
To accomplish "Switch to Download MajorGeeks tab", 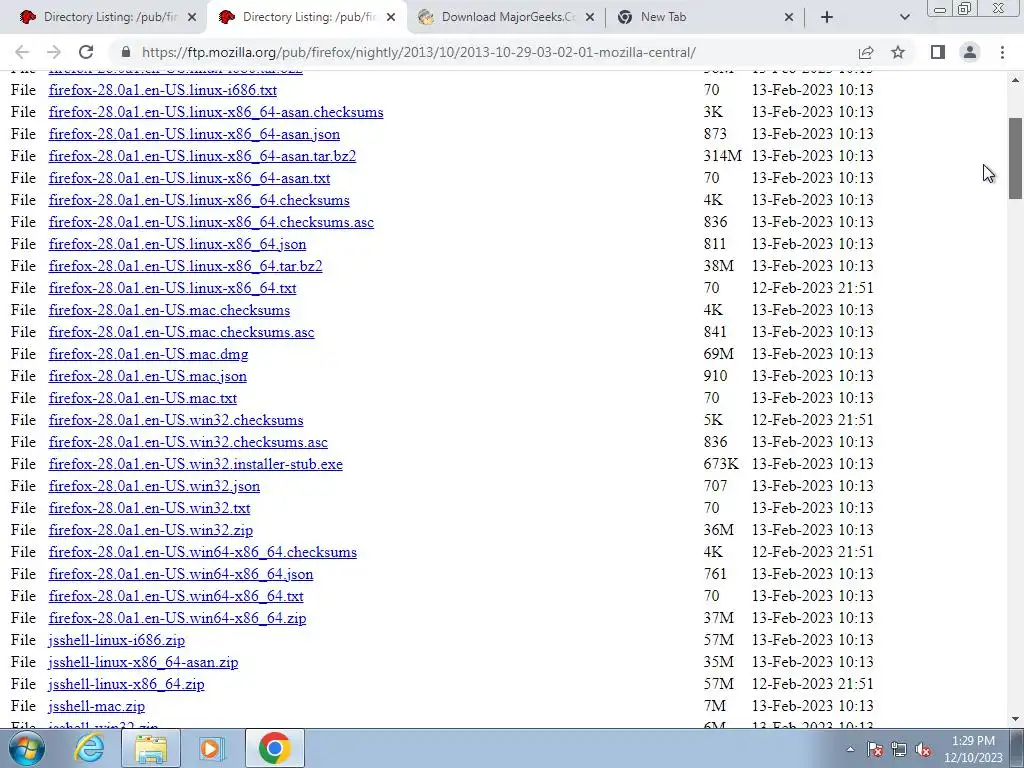I will [506, 18].
